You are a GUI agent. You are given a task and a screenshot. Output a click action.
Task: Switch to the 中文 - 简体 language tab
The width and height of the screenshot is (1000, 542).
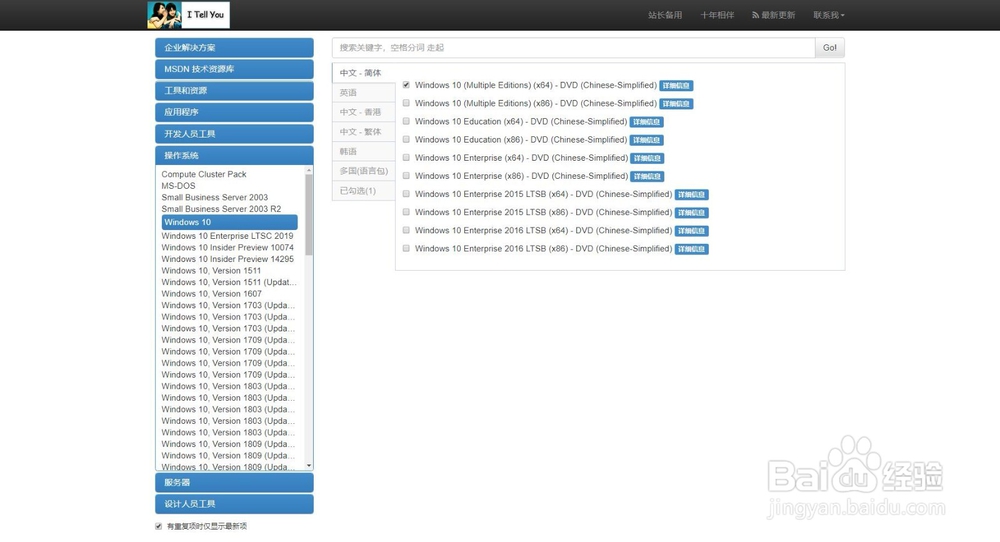click(364, 73)
